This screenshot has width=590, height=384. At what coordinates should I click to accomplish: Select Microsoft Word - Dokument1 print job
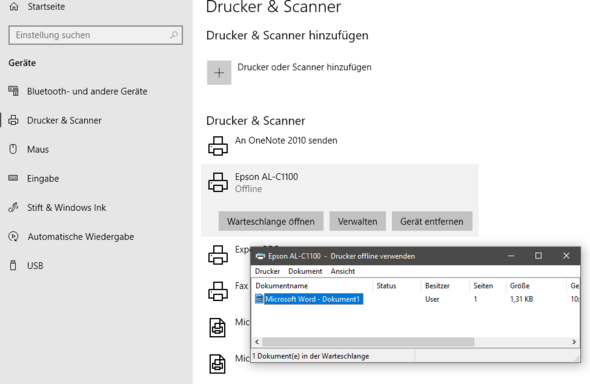(x=313, y=299)
